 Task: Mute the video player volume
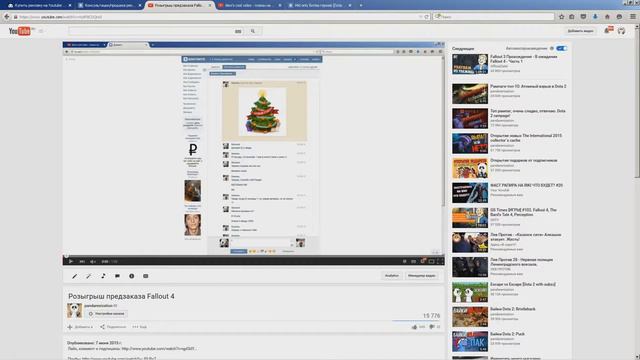click(93, 261)
